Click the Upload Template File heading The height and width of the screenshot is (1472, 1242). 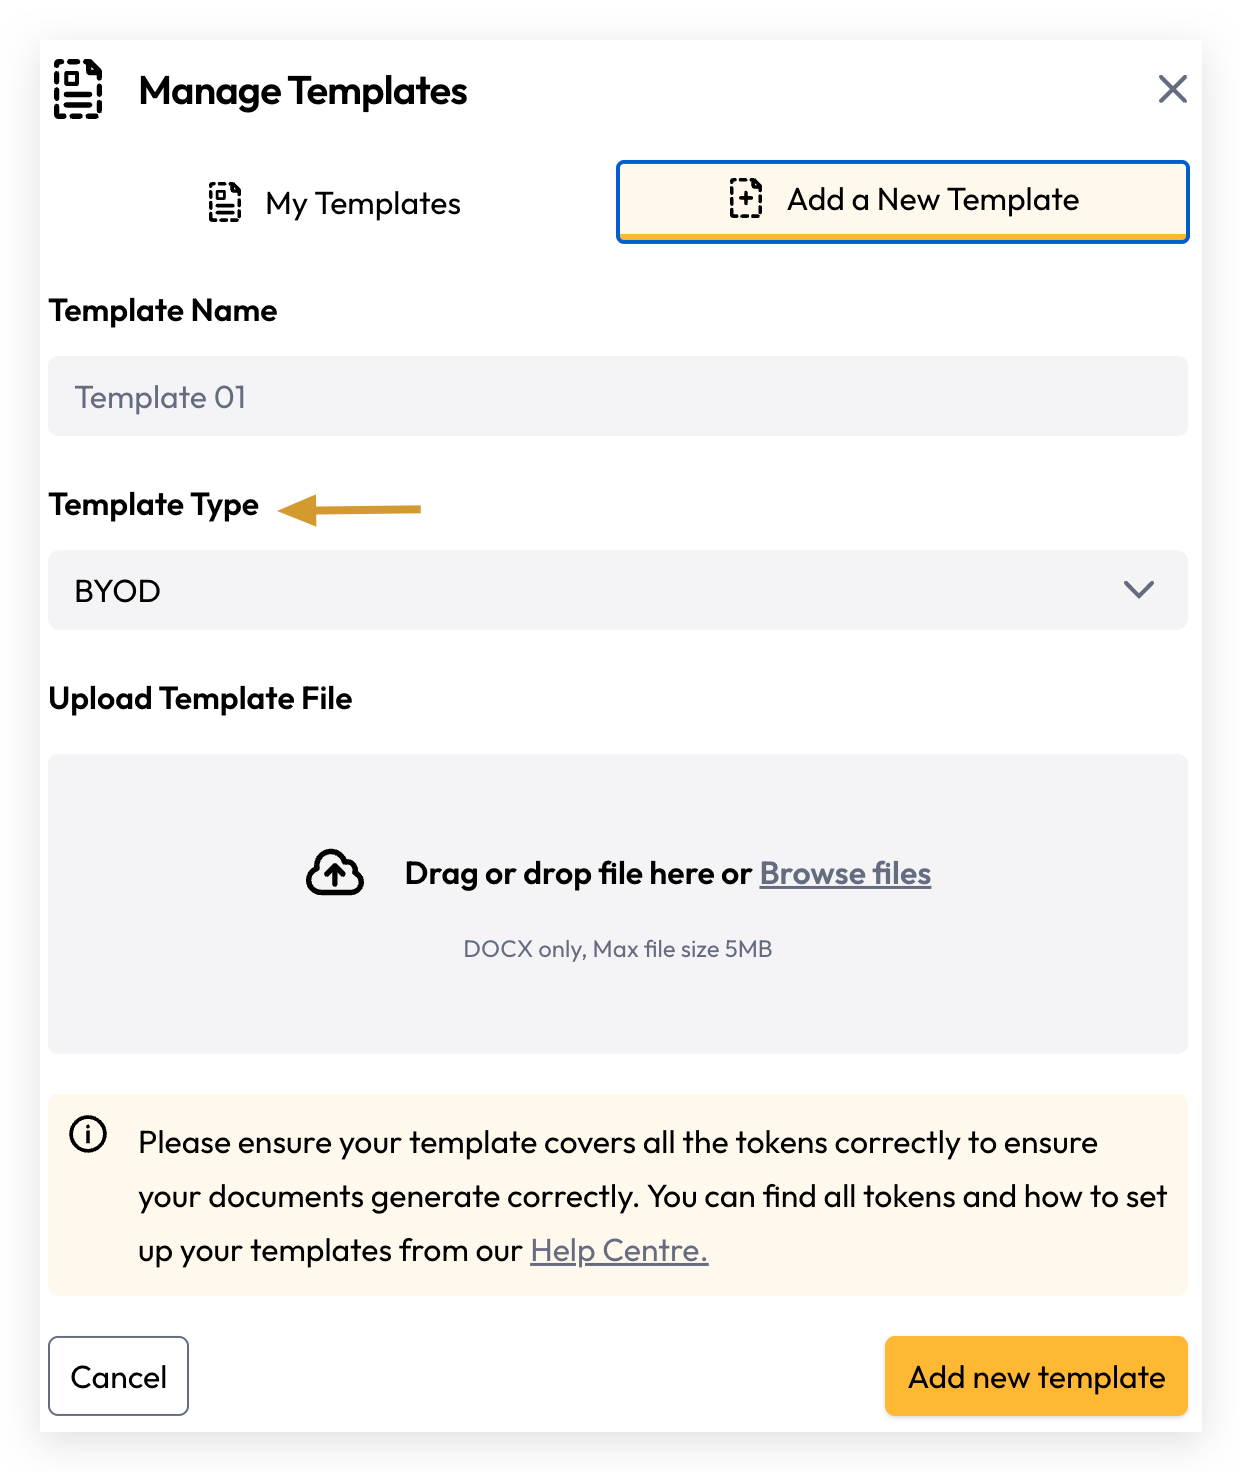pyautogui.click(x=200, y=698)
